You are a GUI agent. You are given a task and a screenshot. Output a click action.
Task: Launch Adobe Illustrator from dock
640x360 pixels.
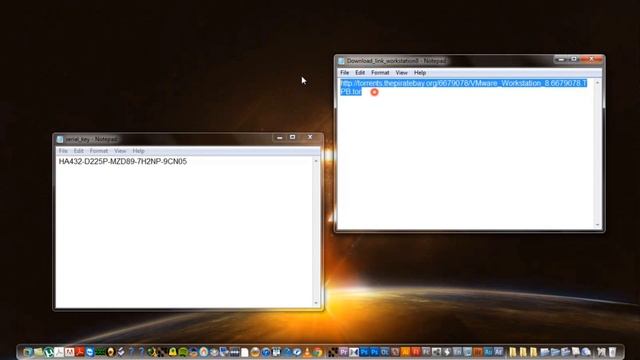pyautogui.click(x=405, y=351)
